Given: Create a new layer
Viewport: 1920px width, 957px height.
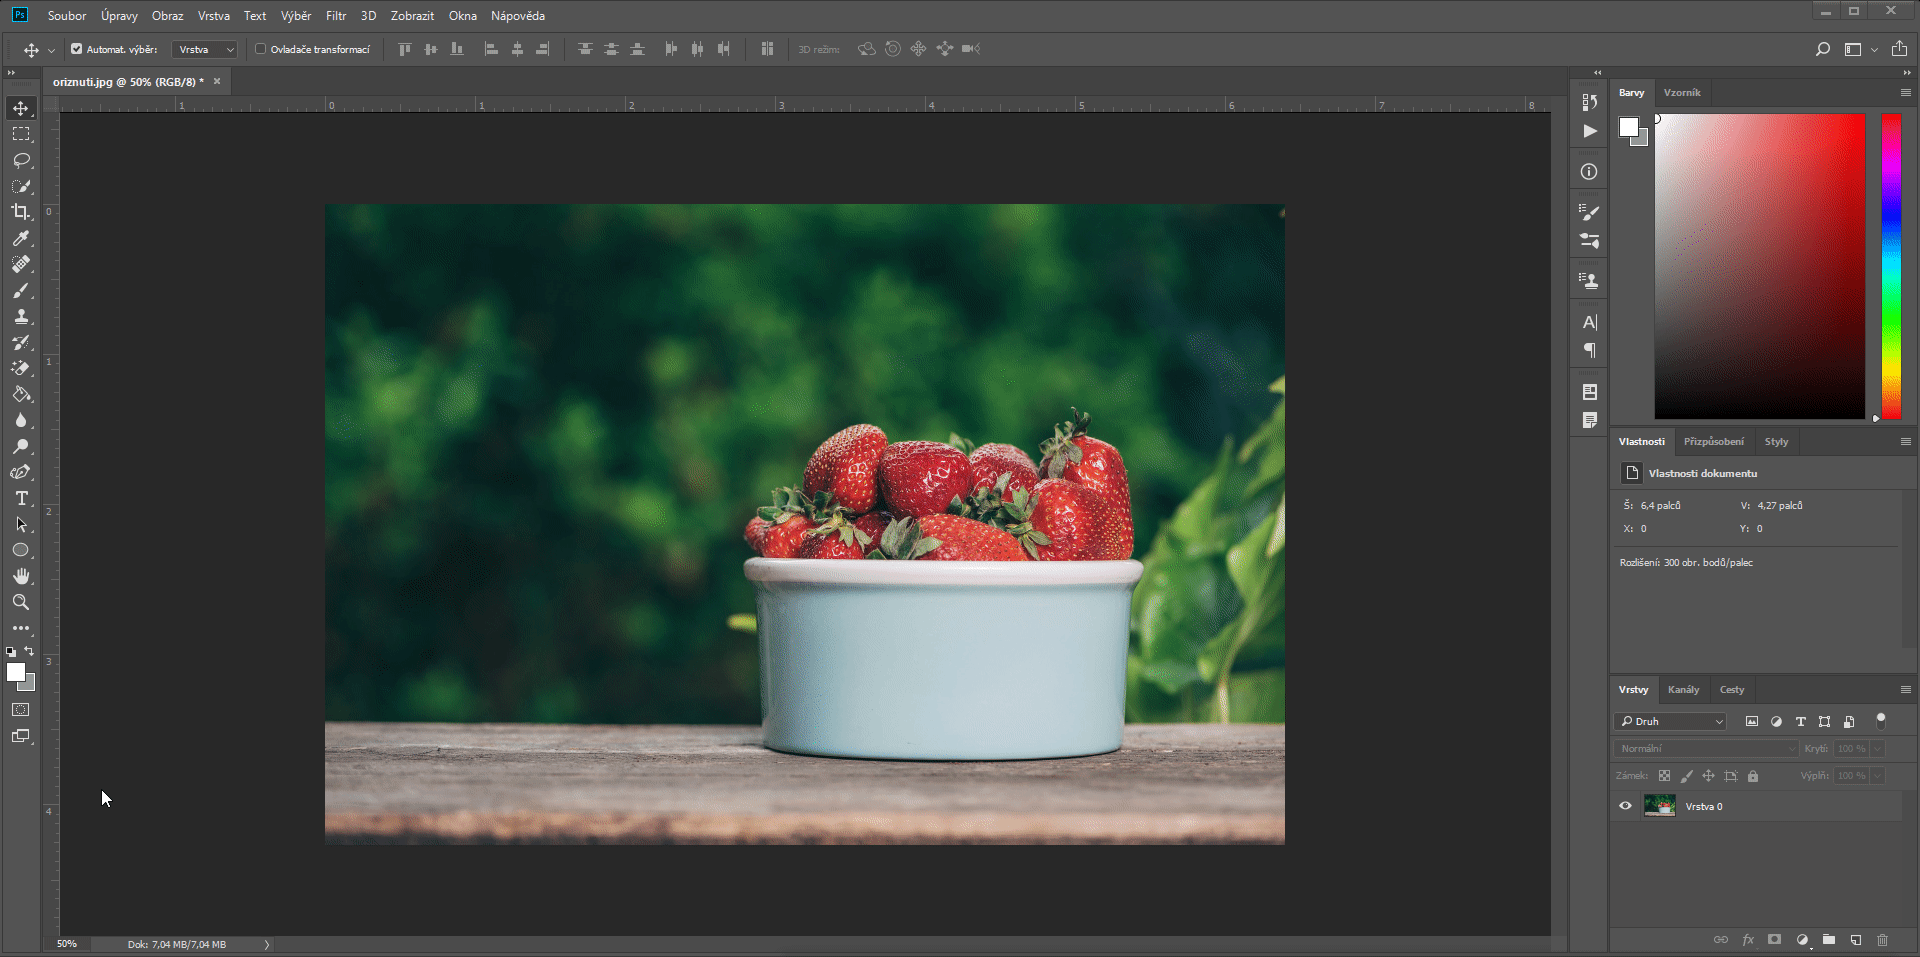Looking at the screenshot, I should point(1855,940).
